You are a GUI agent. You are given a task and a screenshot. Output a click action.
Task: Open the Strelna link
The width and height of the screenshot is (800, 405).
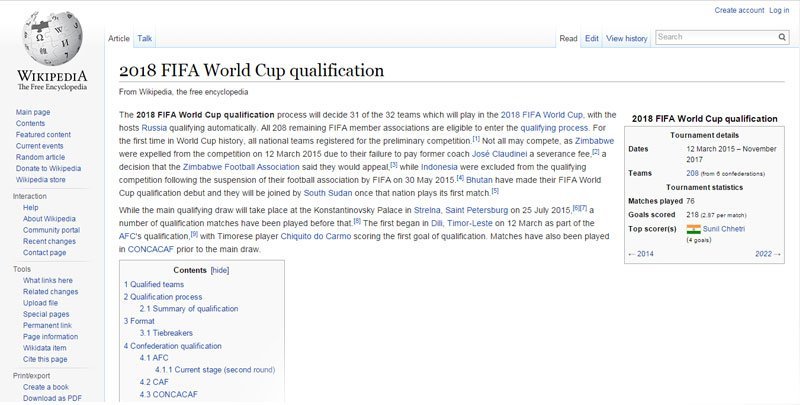pos(427,210)
